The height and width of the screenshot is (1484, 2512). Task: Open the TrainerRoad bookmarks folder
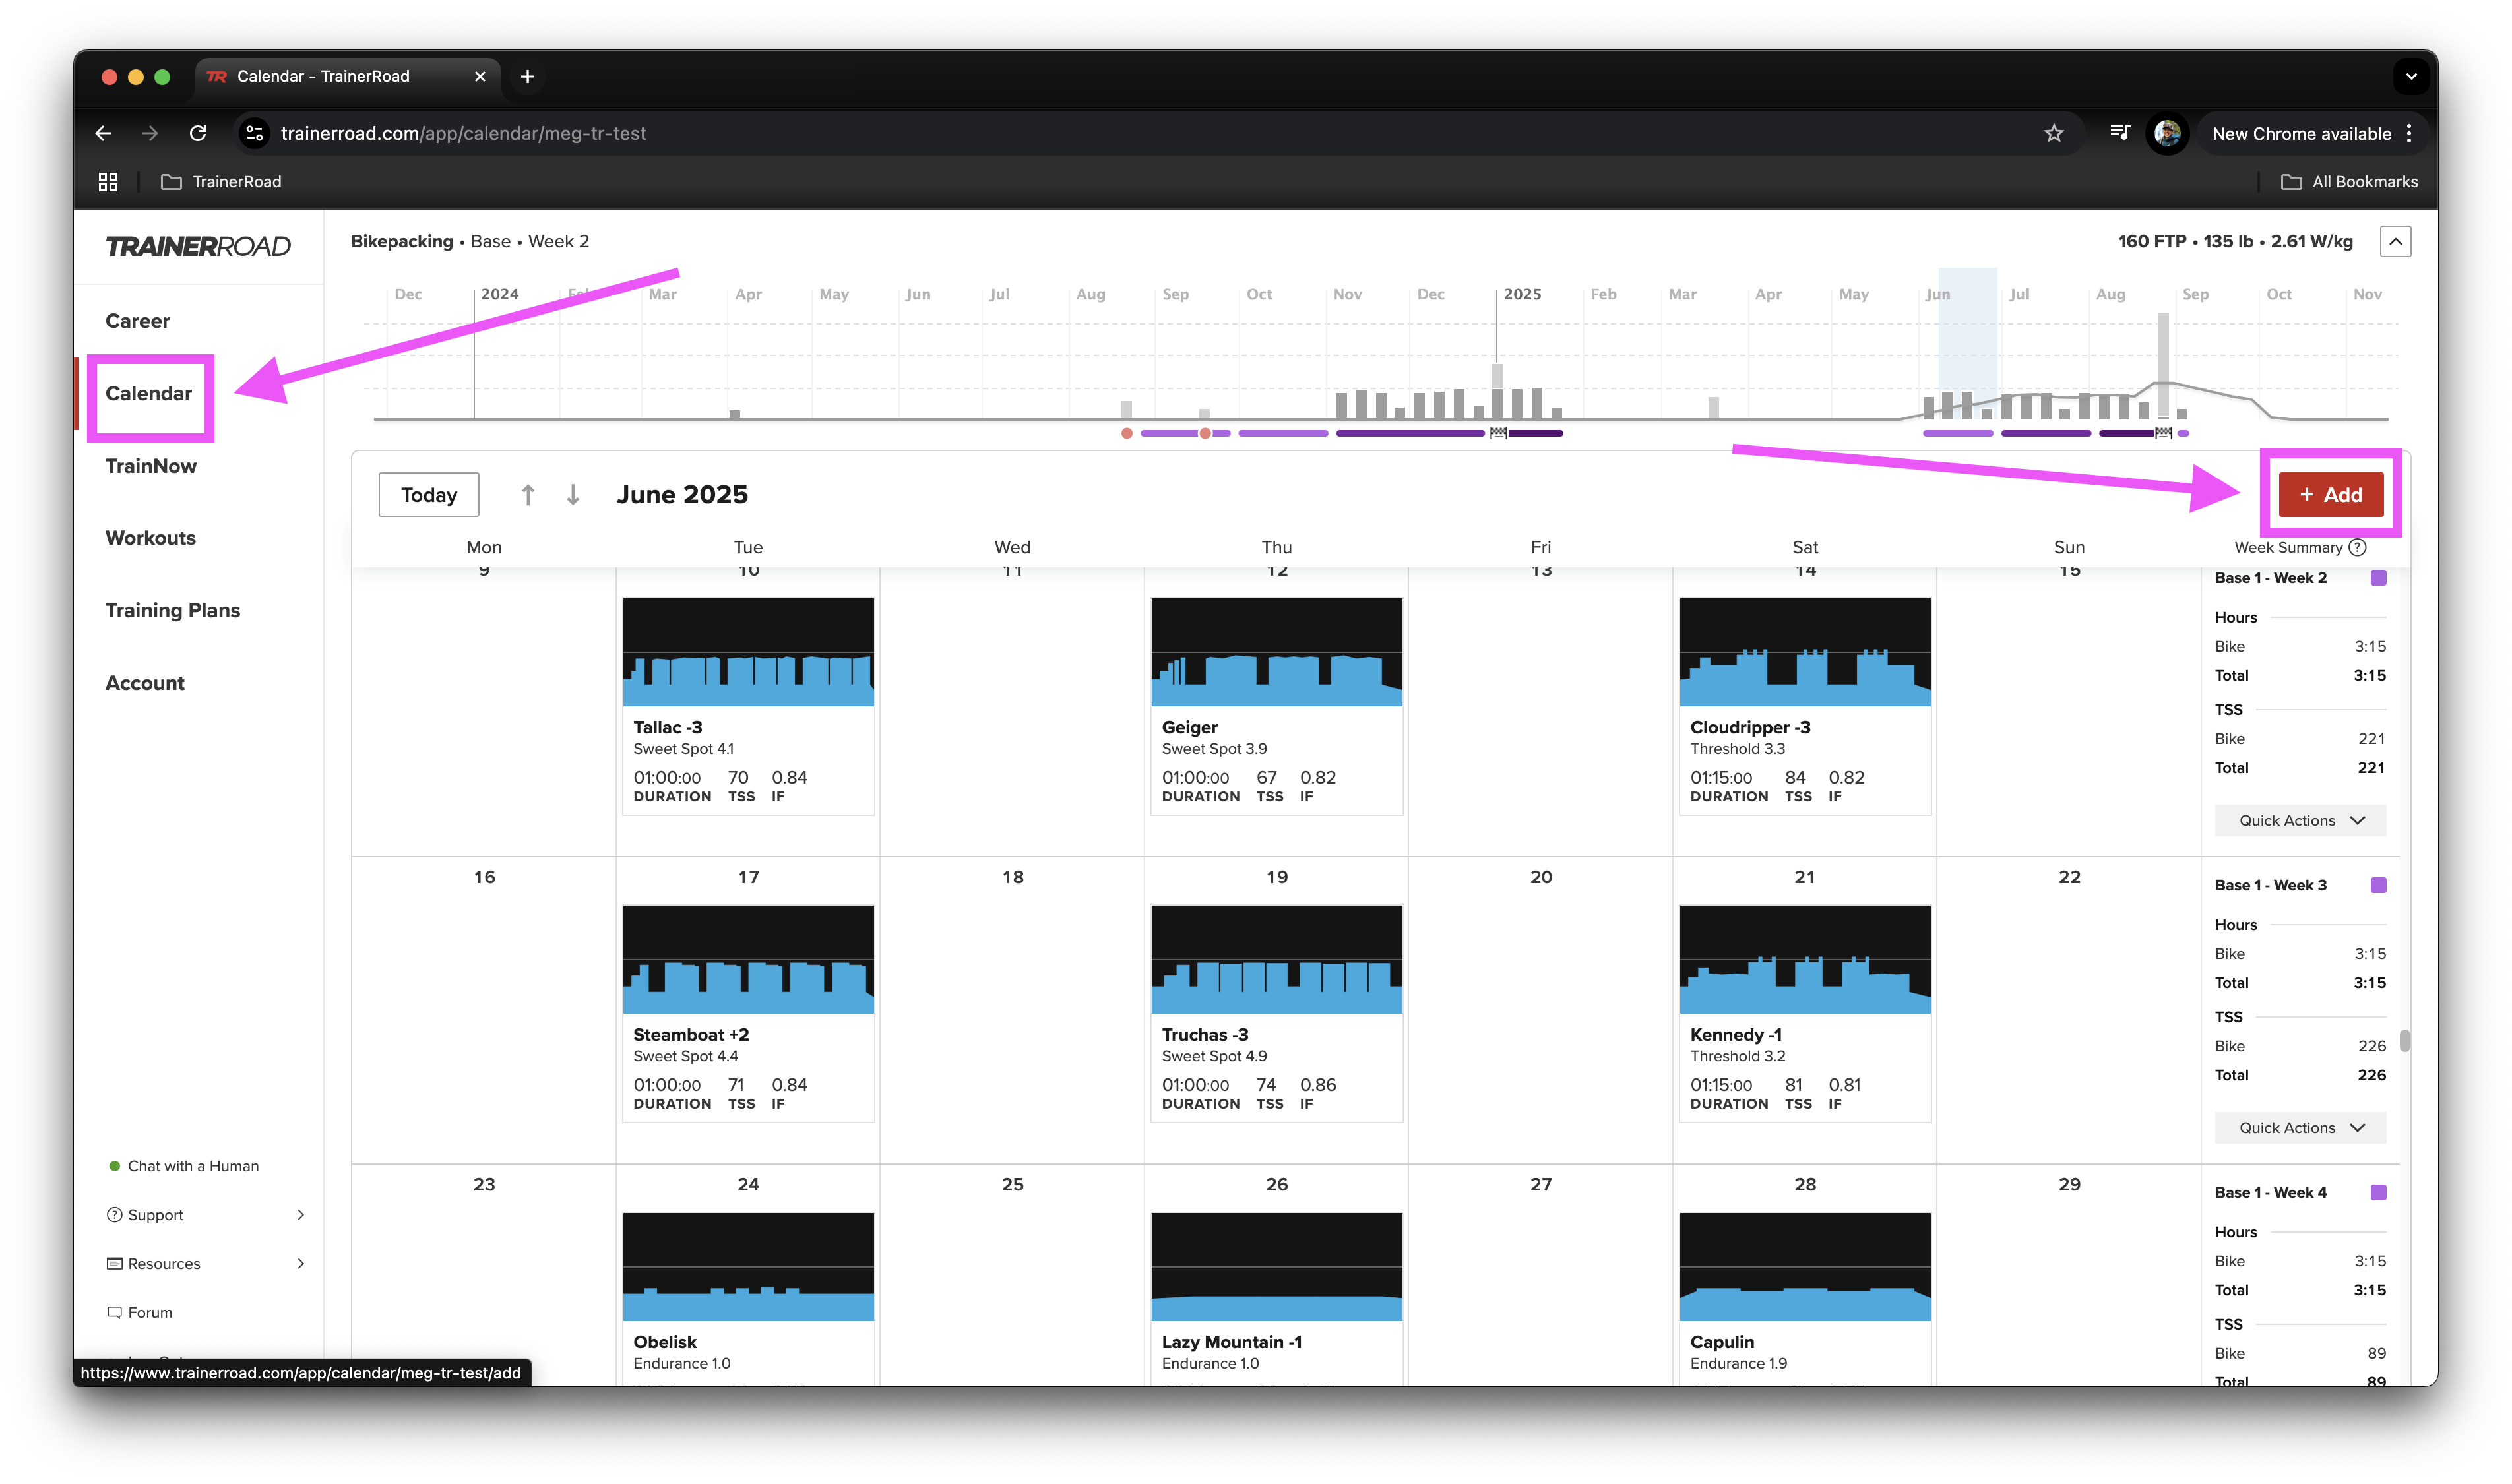[x=222, y=182]
